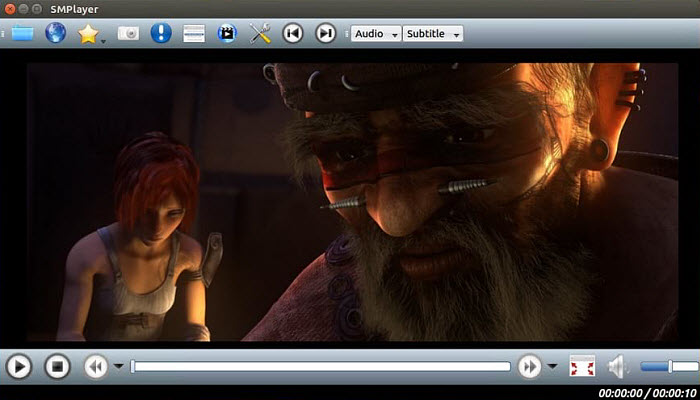
Task: Go to the previous track in the toolbar
Action: 293,33
